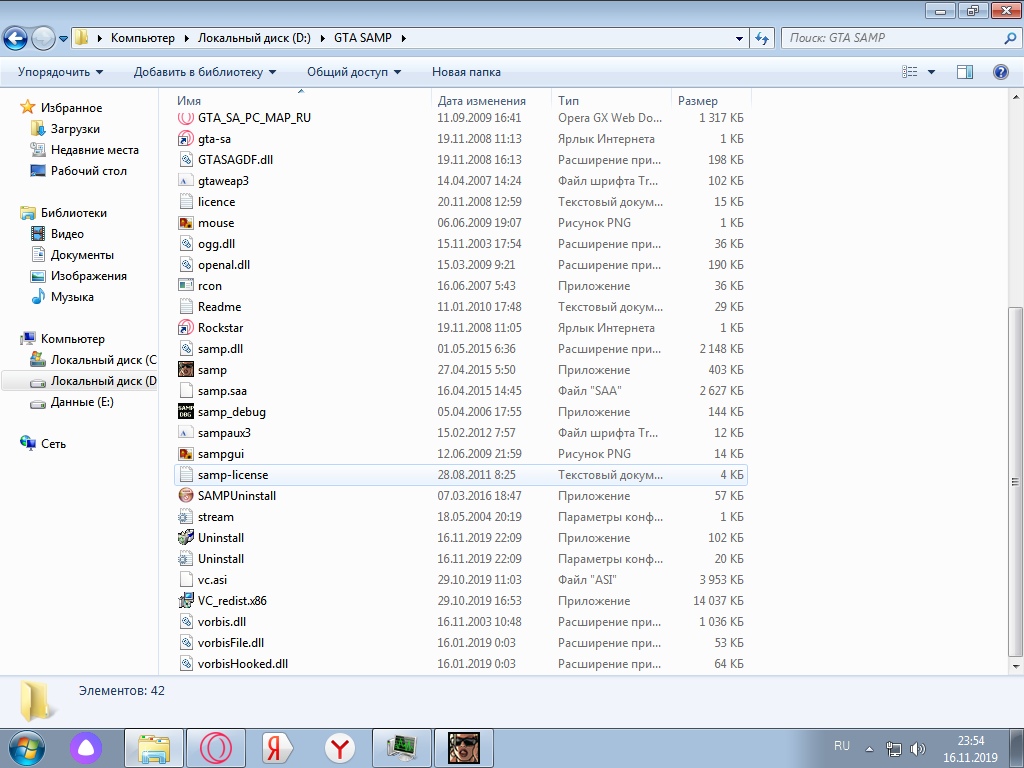Click the Back navigation arrow
The width and height of the screenshot is (1024, 768).
pyautogui.click(x=16, y=39)
